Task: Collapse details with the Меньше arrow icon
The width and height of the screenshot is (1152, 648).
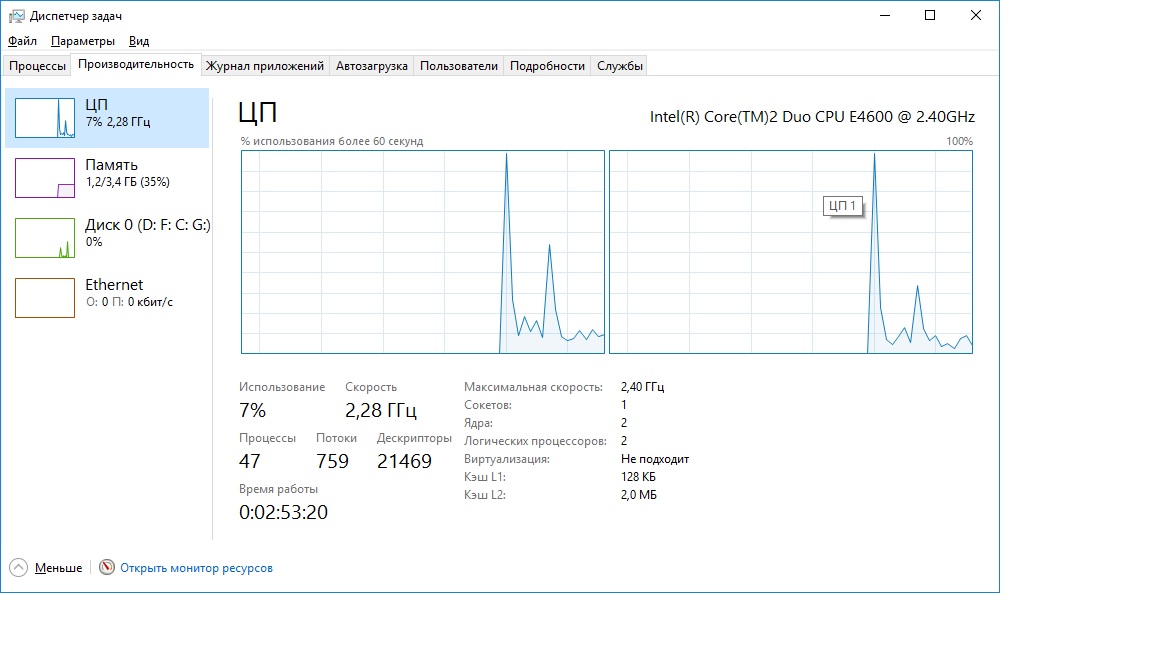Action: coord(19,568)
